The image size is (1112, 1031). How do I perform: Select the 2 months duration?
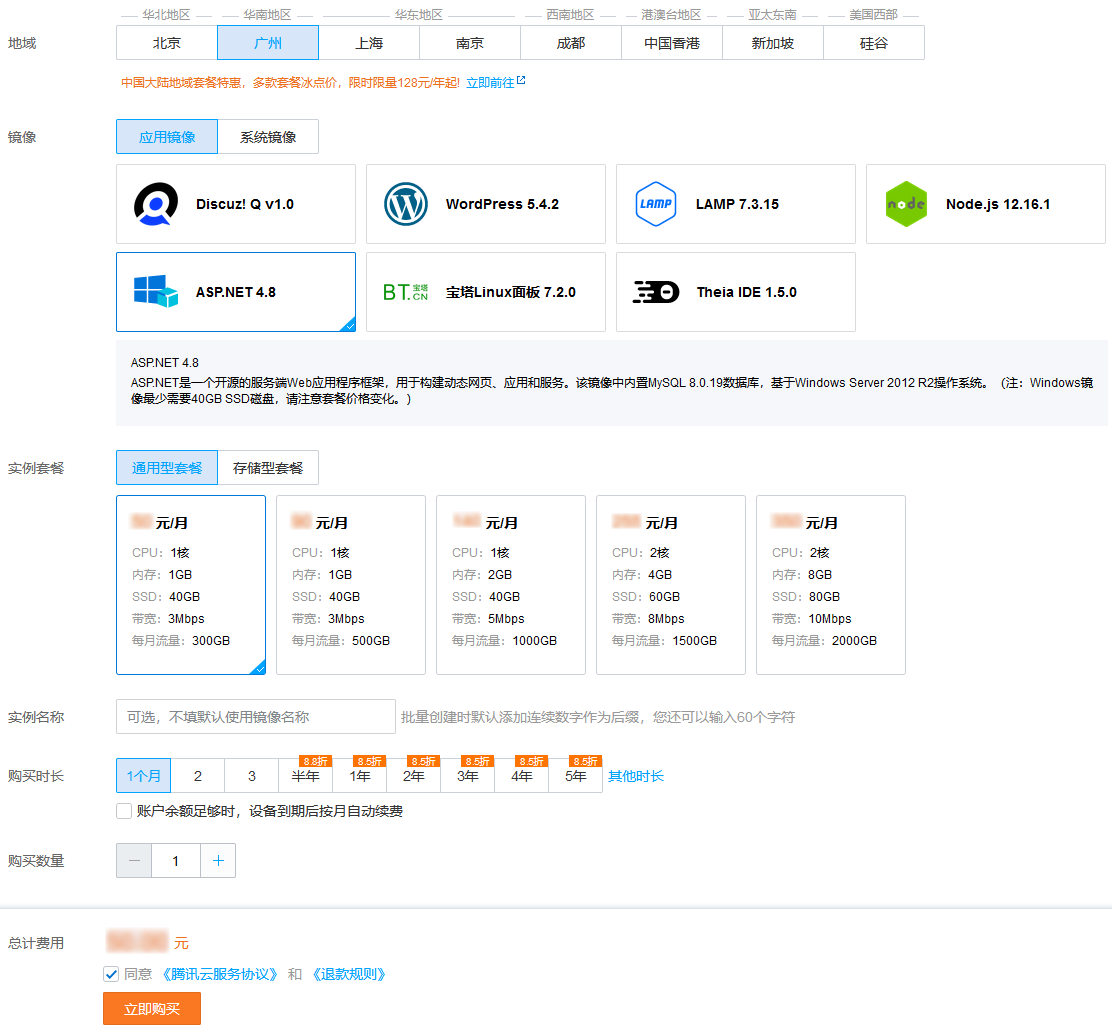(198, 776)
